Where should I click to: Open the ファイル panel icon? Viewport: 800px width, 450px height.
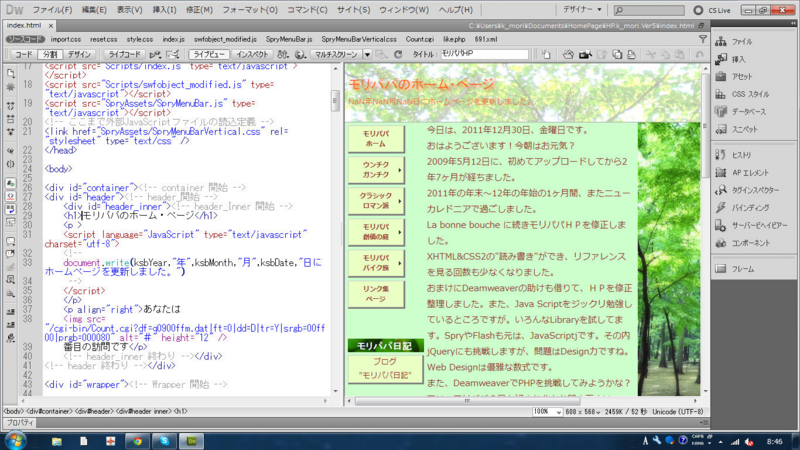[721, 42]
